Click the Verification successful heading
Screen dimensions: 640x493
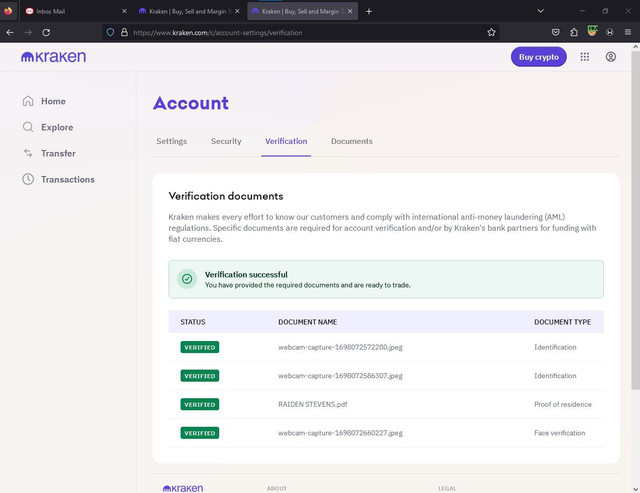[x=246, y=274]
